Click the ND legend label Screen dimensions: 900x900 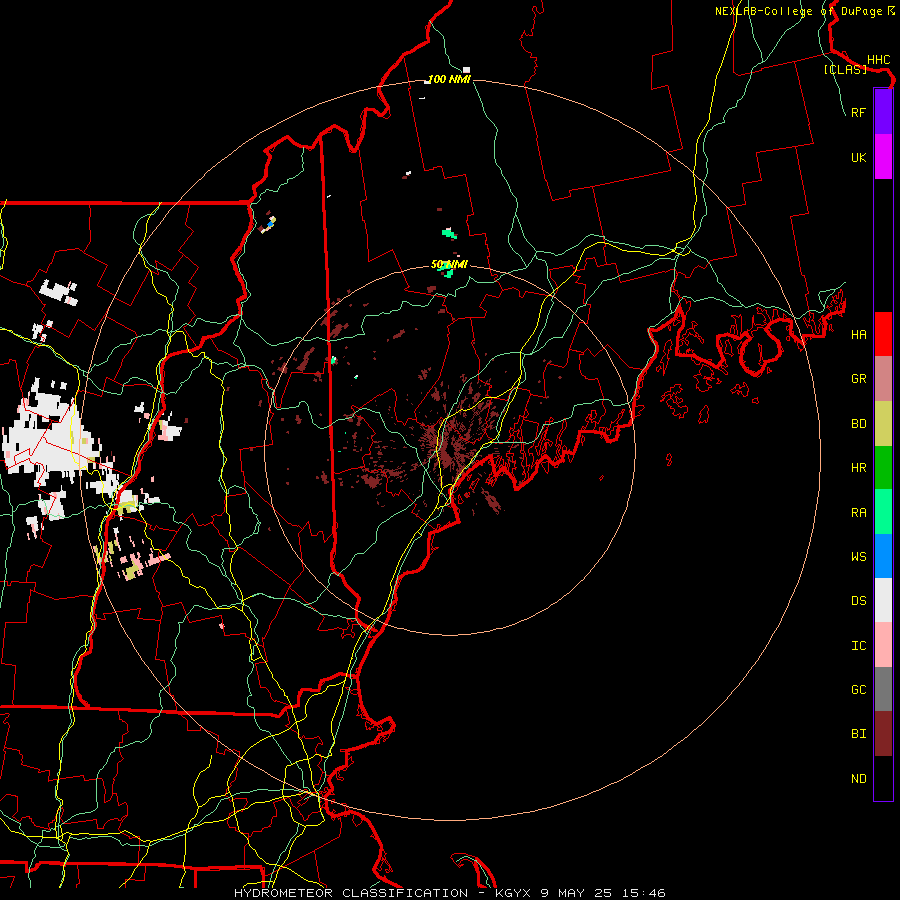point(858,779)
